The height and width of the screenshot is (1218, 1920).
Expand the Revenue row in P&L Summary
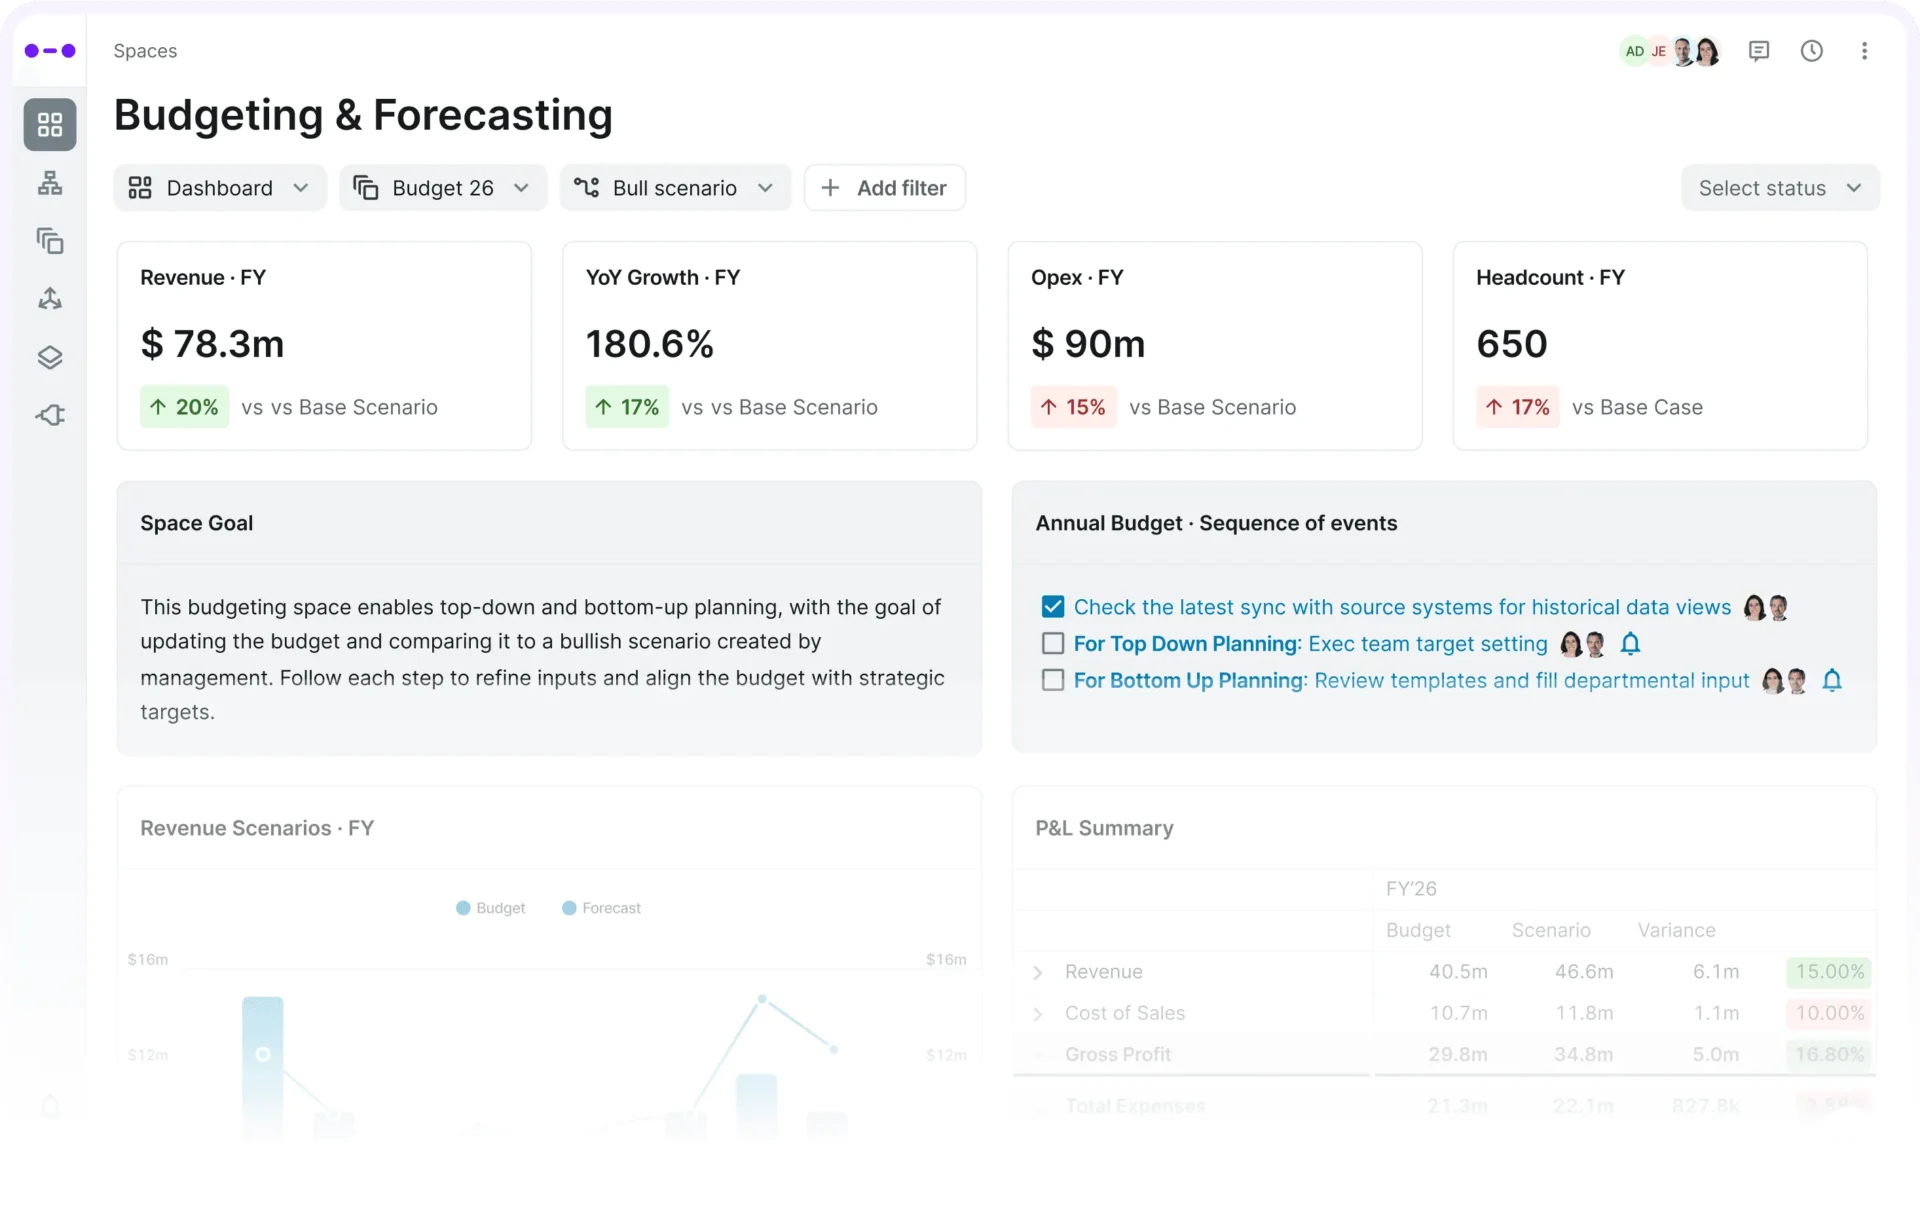click(x=1038, y=972)
